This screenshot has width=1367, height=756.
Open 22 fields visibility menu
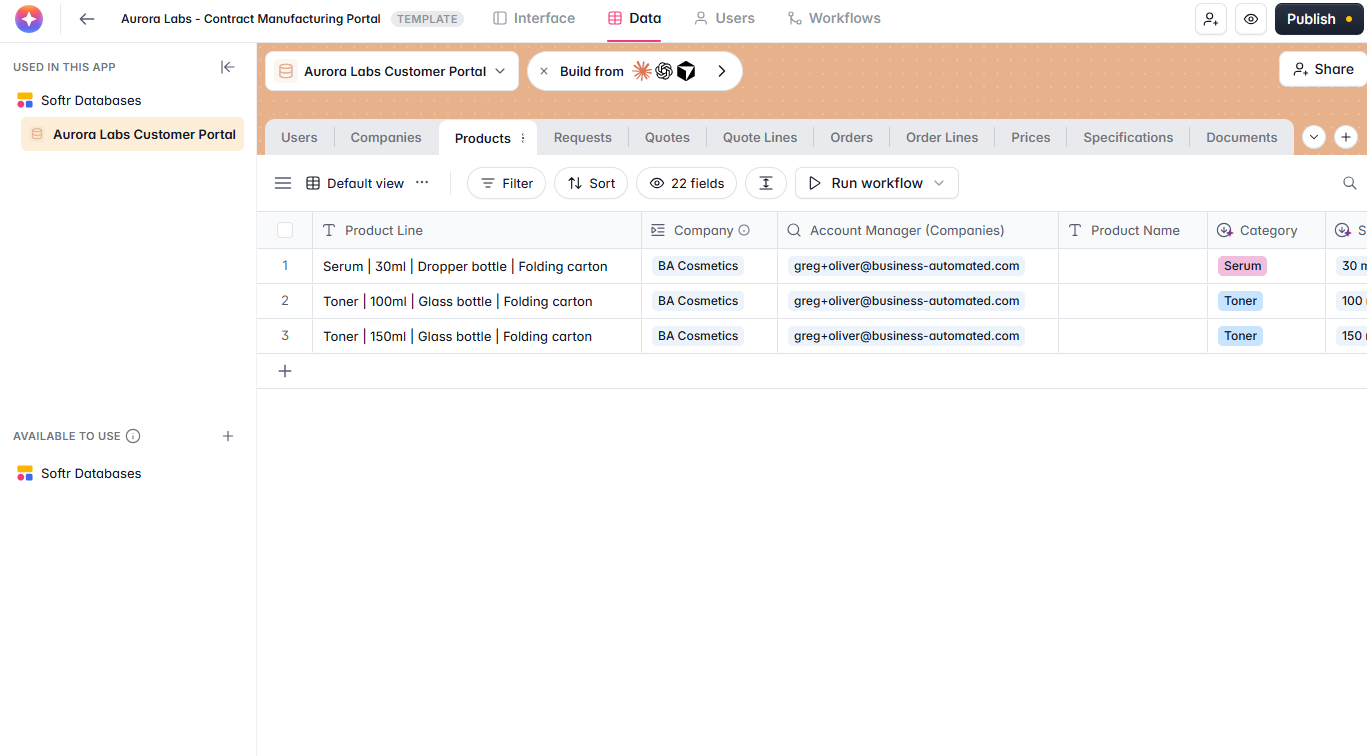(x=687, y=183)
